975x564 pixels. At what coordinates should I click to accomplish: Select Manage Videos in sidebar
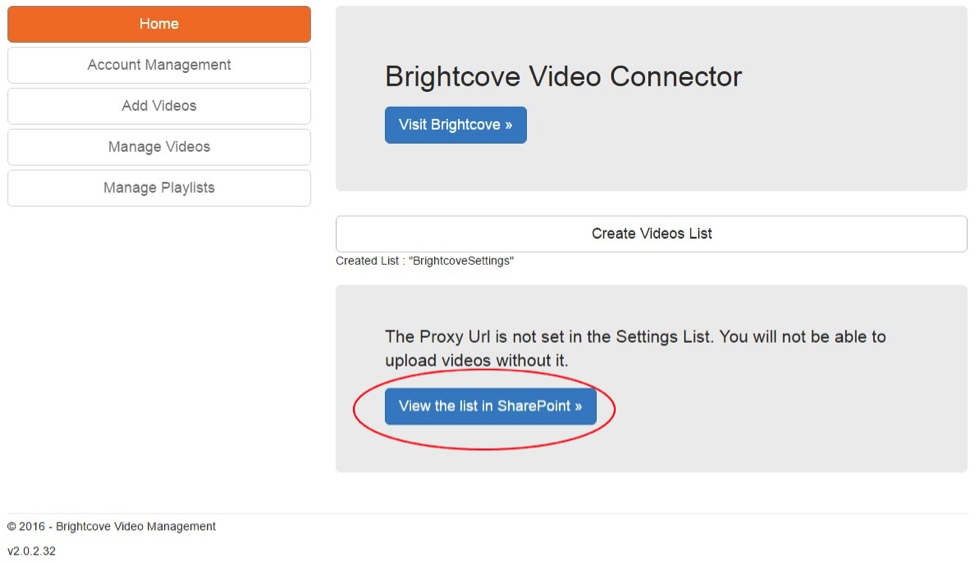159,147
